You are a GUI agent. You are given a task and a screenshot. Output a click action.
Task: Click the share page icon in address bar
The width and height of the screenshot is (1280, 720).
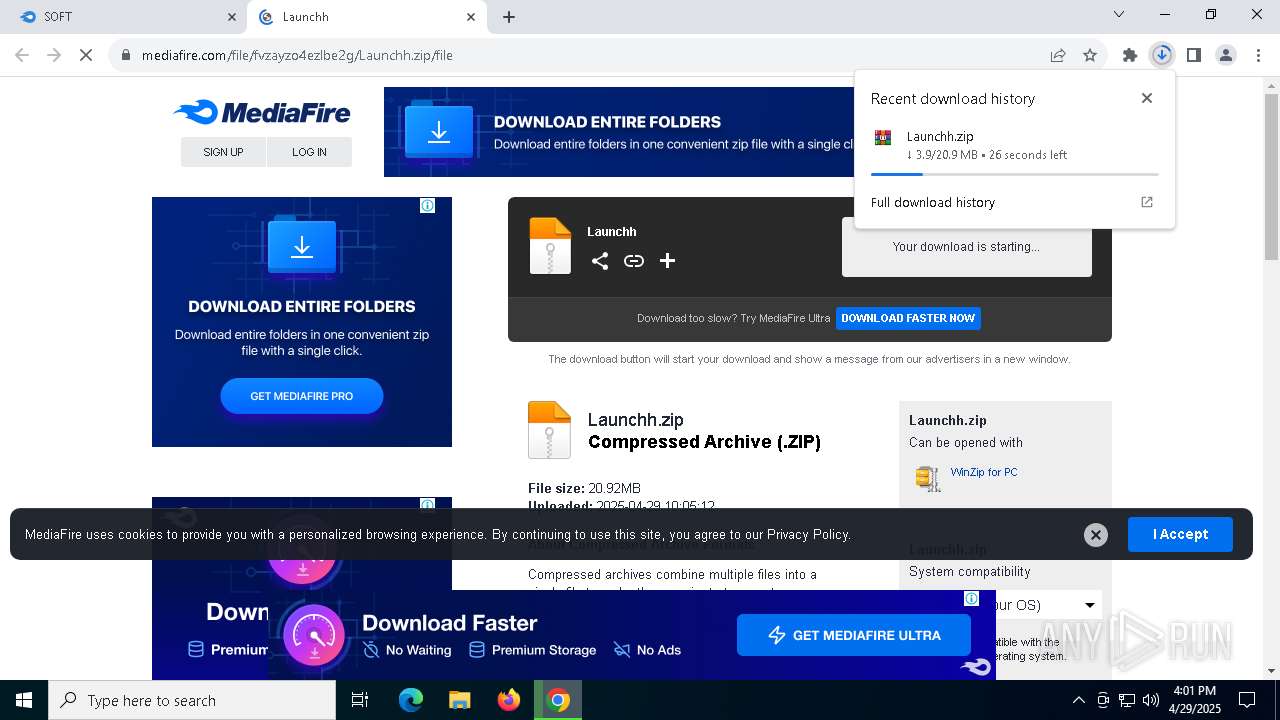pos(1058,55)
